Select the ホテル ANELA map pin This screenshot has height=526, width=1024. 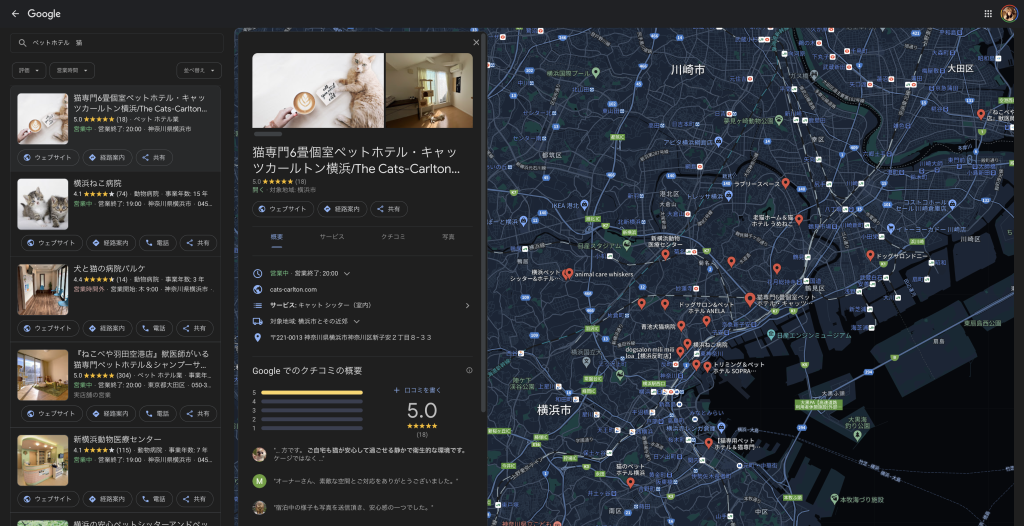(706, 321)
